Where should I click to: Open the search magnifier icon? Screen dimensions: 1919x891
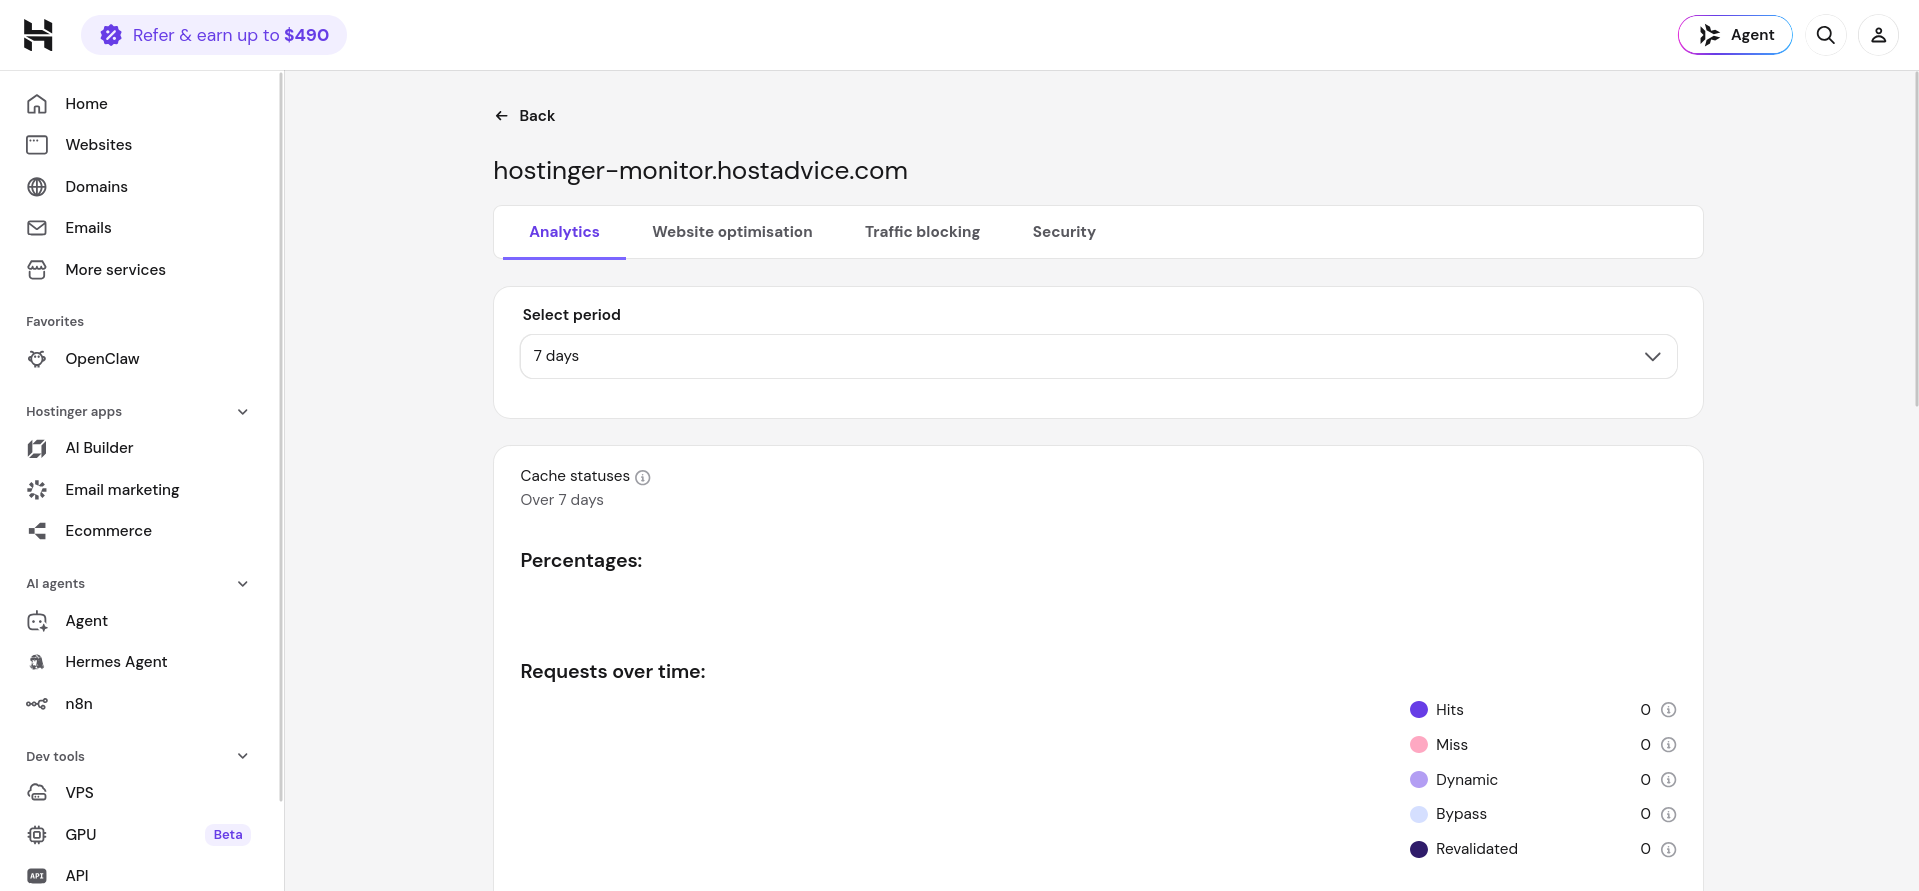pos(1826,35)
